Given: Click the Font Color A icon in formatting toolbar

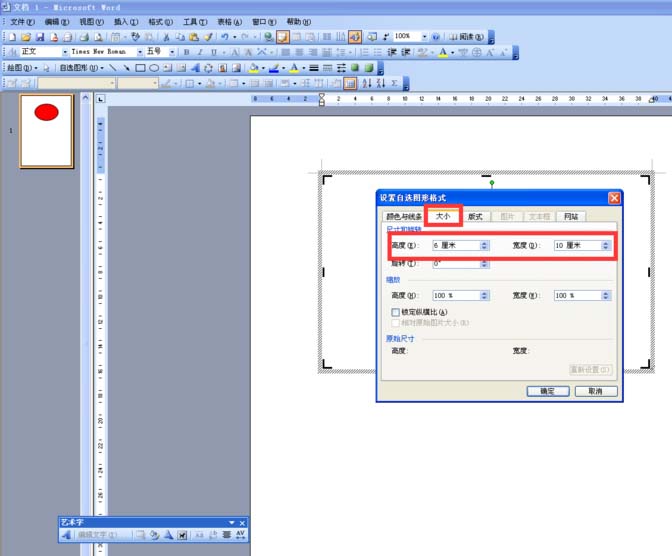Looking at the screenshot, I should click(443, 52).
